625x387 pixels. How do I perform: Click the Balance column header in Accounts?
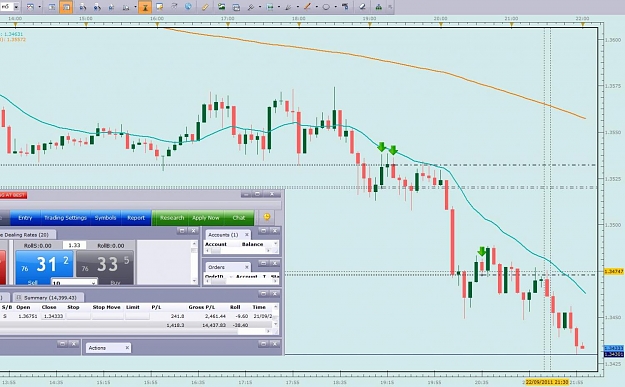tap(252, 244)
